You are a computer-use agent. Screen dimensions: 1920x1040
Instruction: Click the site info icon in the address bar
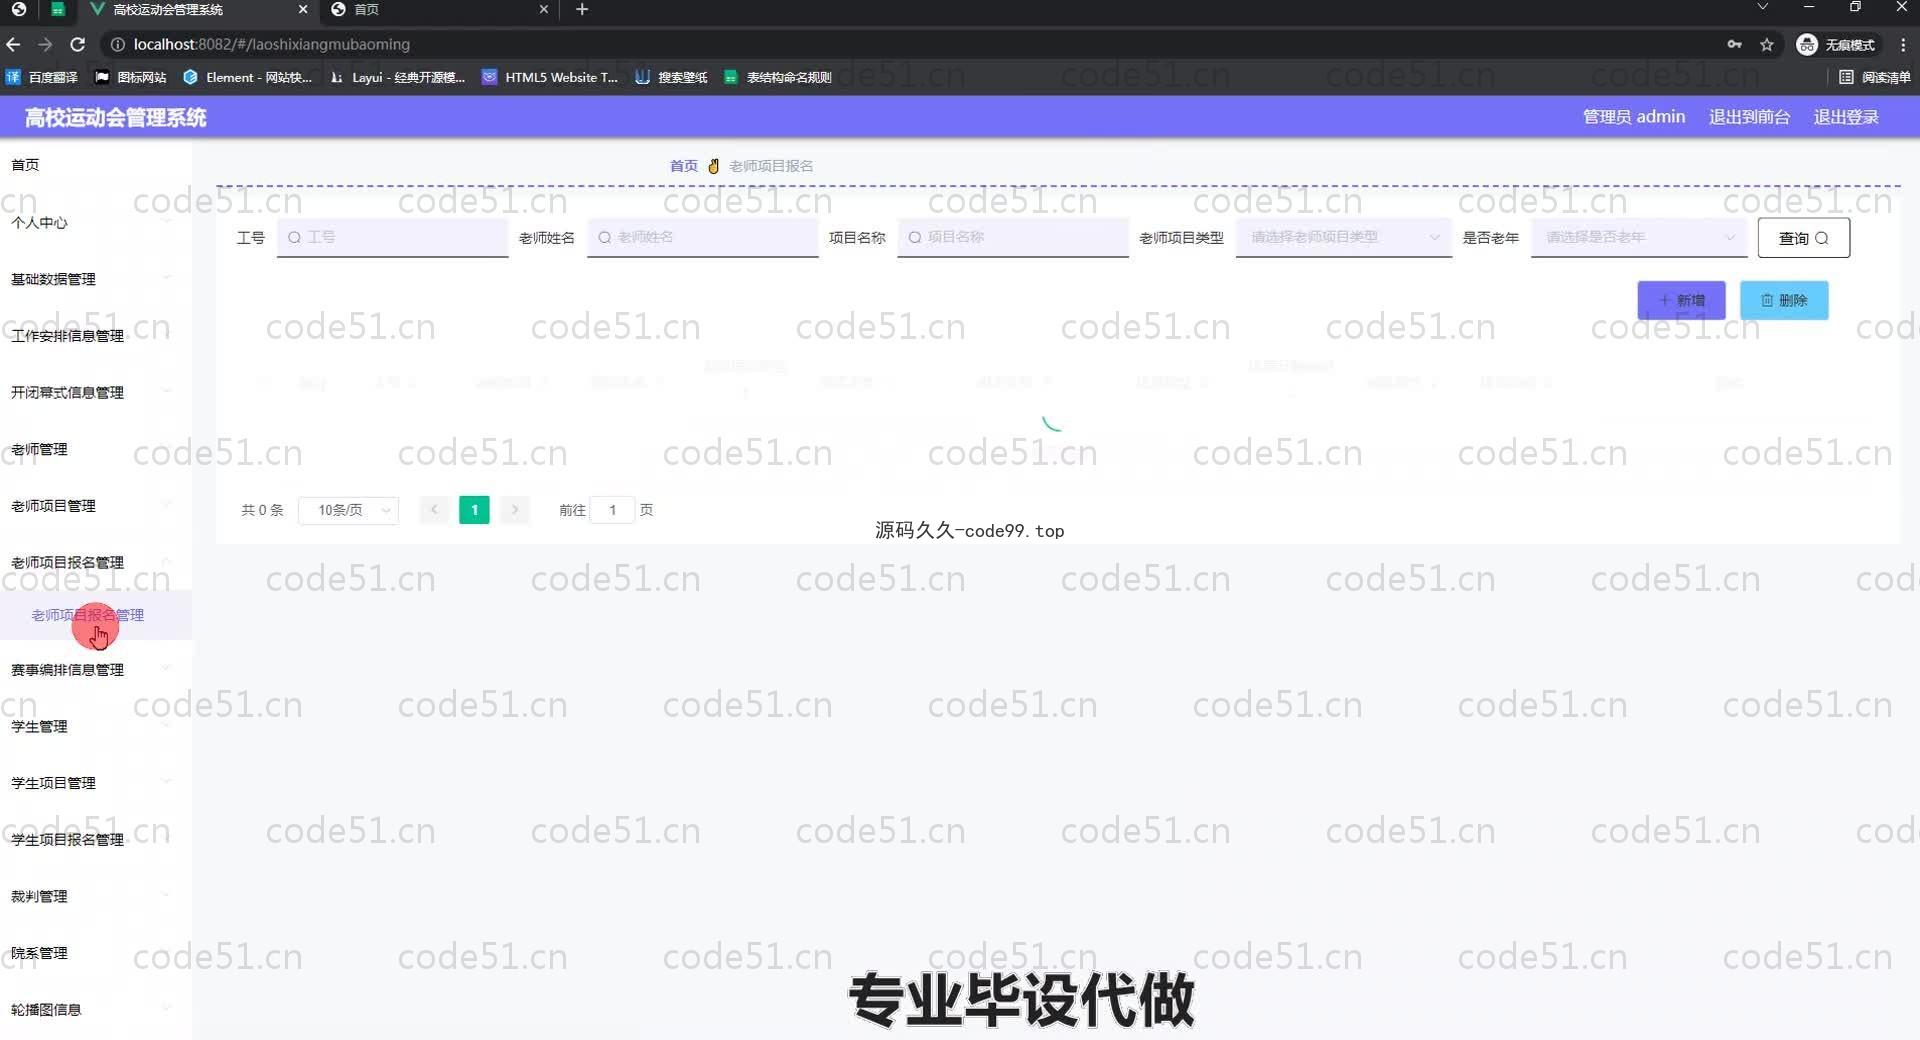(x=117, y=44)
